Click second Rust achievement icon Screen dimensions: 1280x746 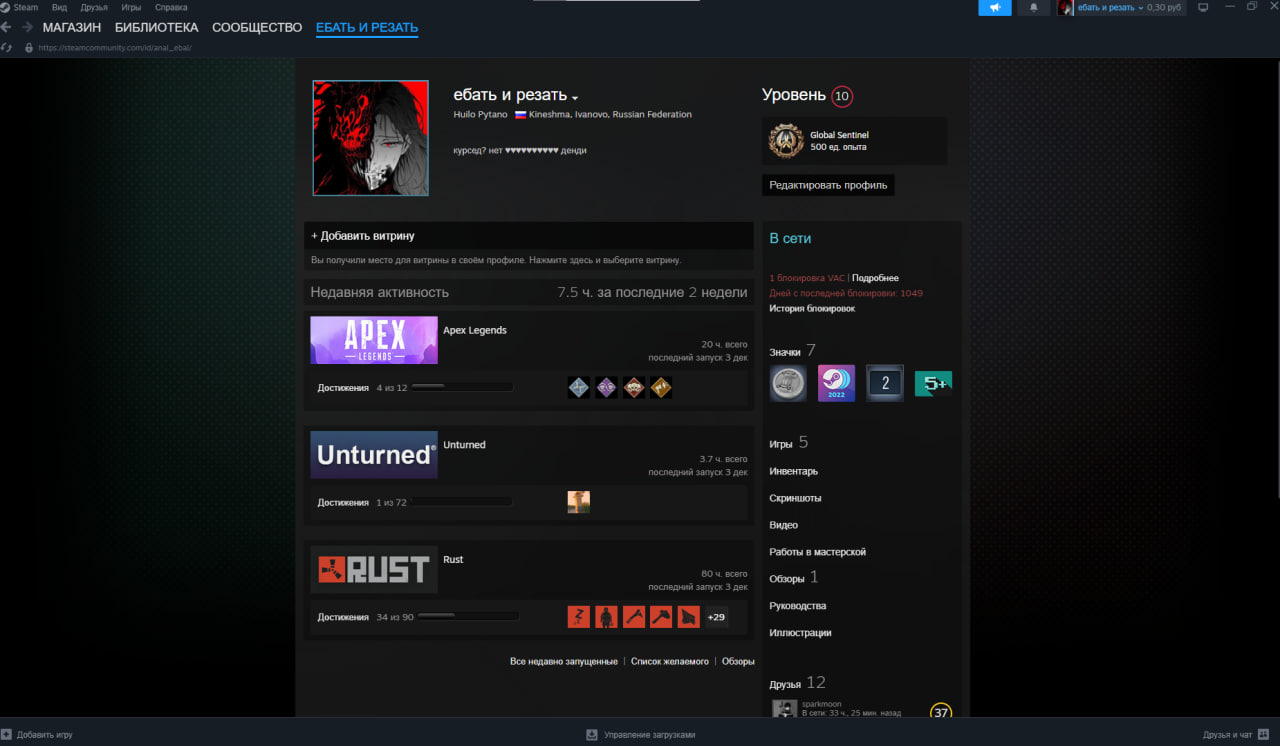pos(606,617)
